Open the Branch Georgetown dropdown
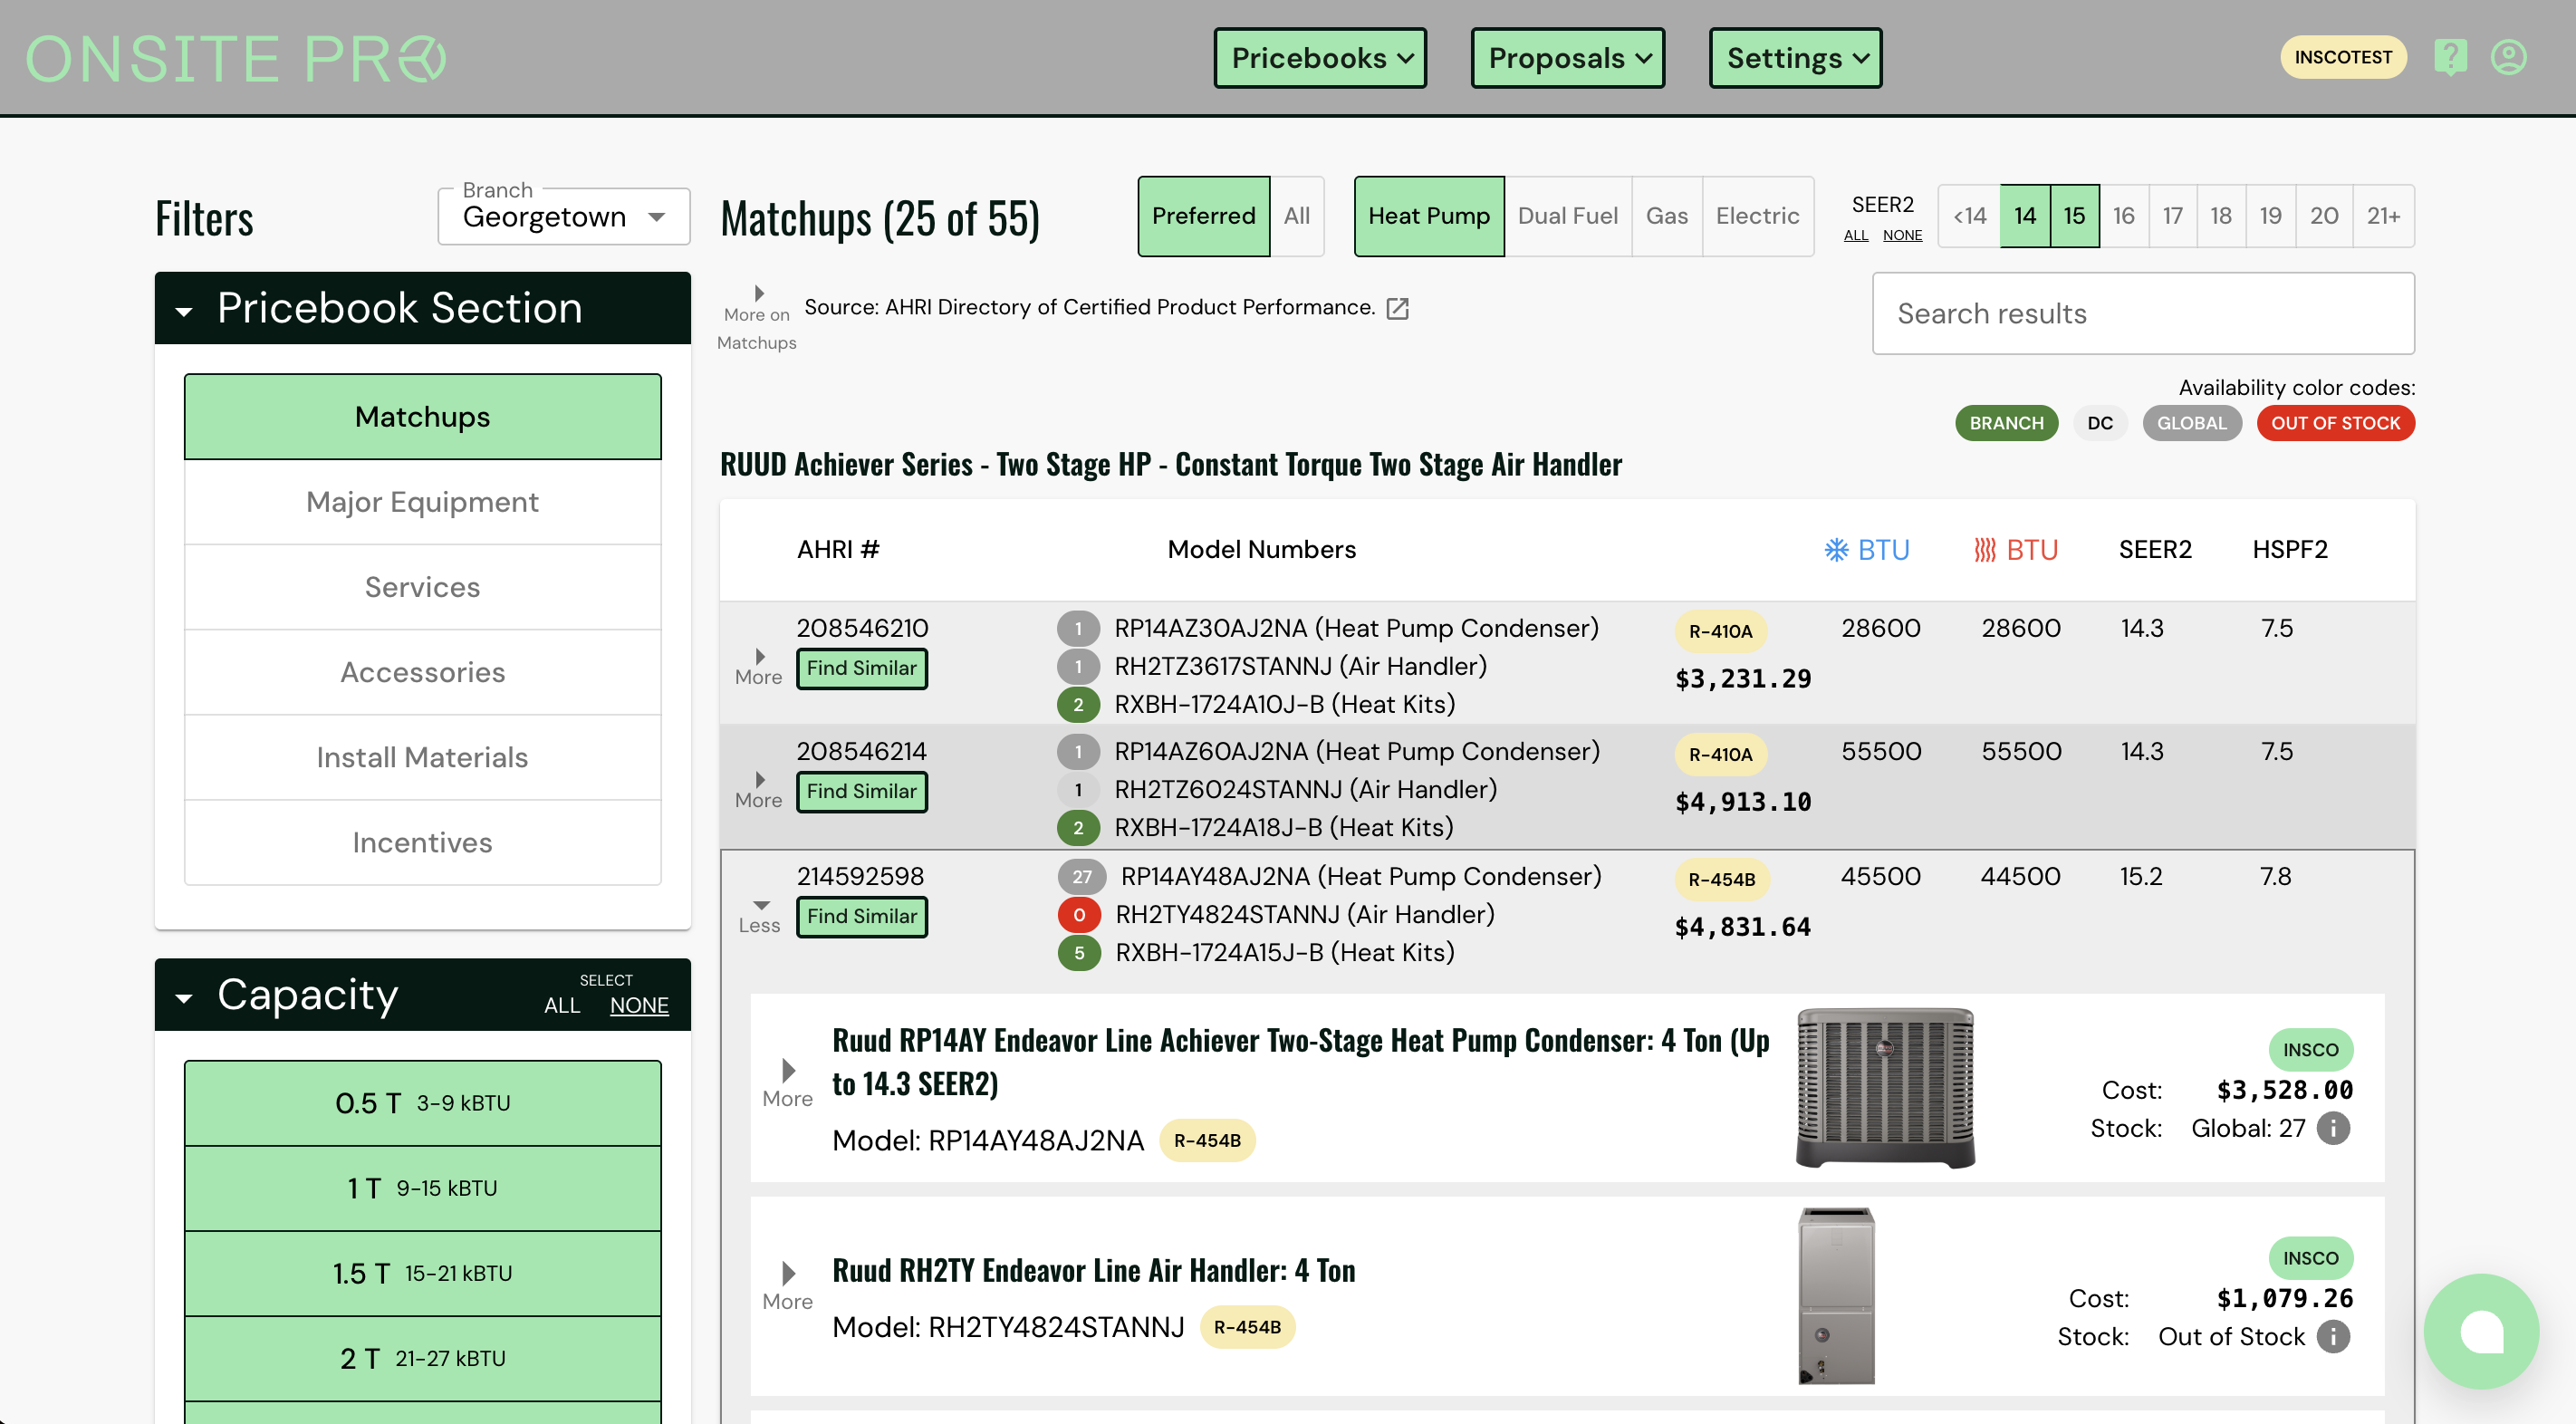The height and width of the screenshot is (1424, 2576). [564, 216]
